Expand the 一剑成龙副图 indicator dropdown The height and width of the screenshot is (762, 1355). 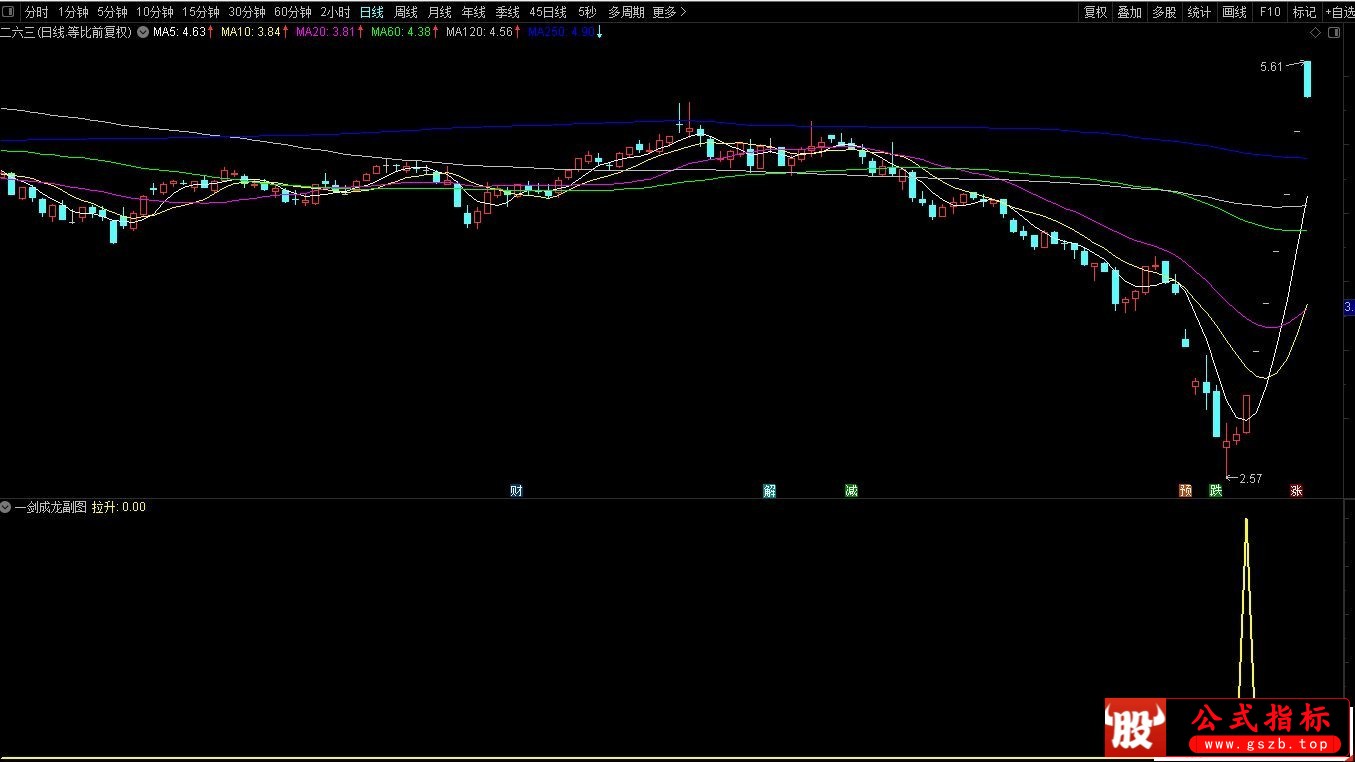tap(6, 507)
